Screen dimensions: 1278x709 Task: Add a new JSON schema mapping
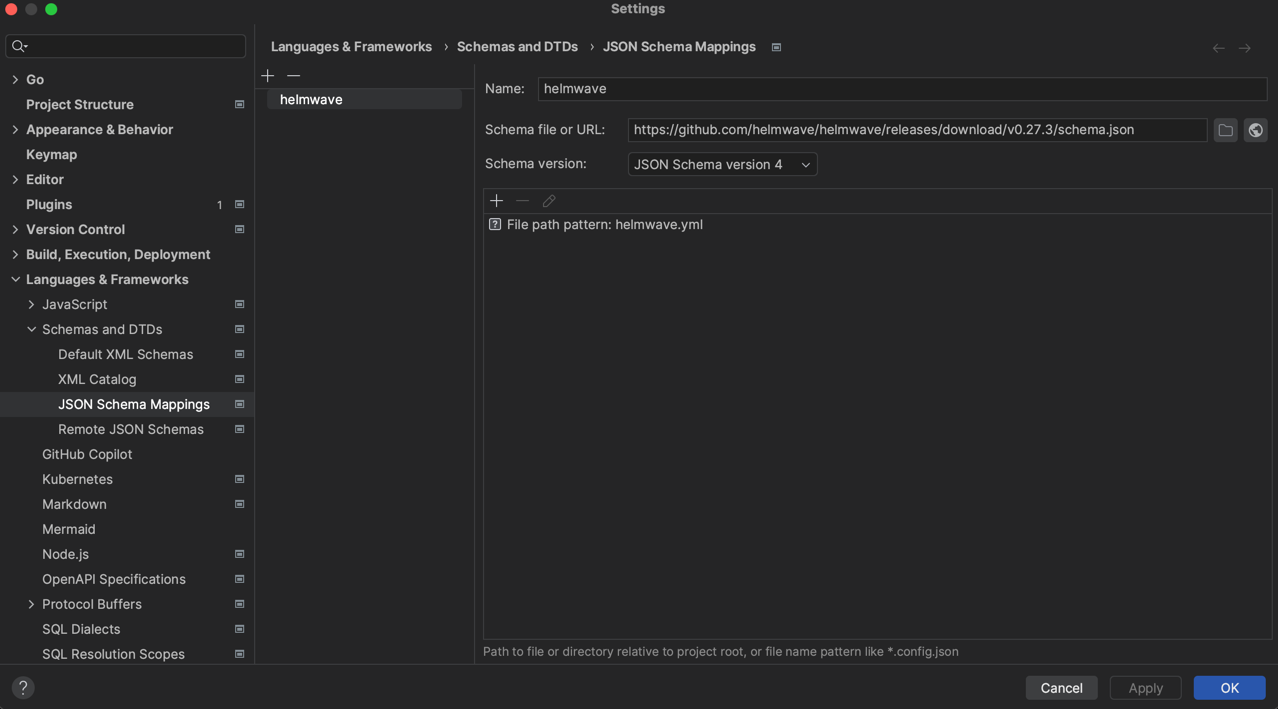pyautogui.click(x=268, y=76)
